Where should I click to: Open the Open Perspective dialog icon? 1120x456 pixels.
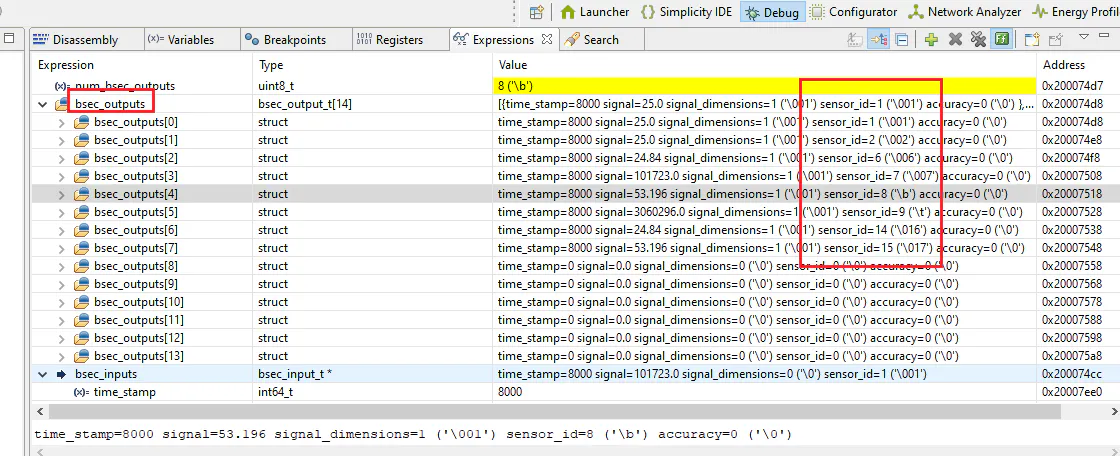click(x=536, y=12)
